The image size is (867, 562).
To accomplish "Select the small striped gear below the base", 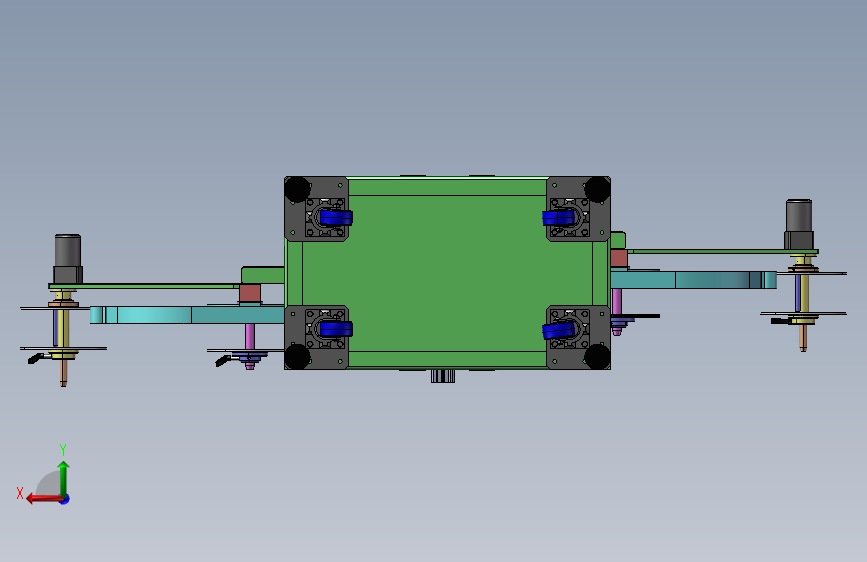I will pyautogui.click(x=443, y=376).
